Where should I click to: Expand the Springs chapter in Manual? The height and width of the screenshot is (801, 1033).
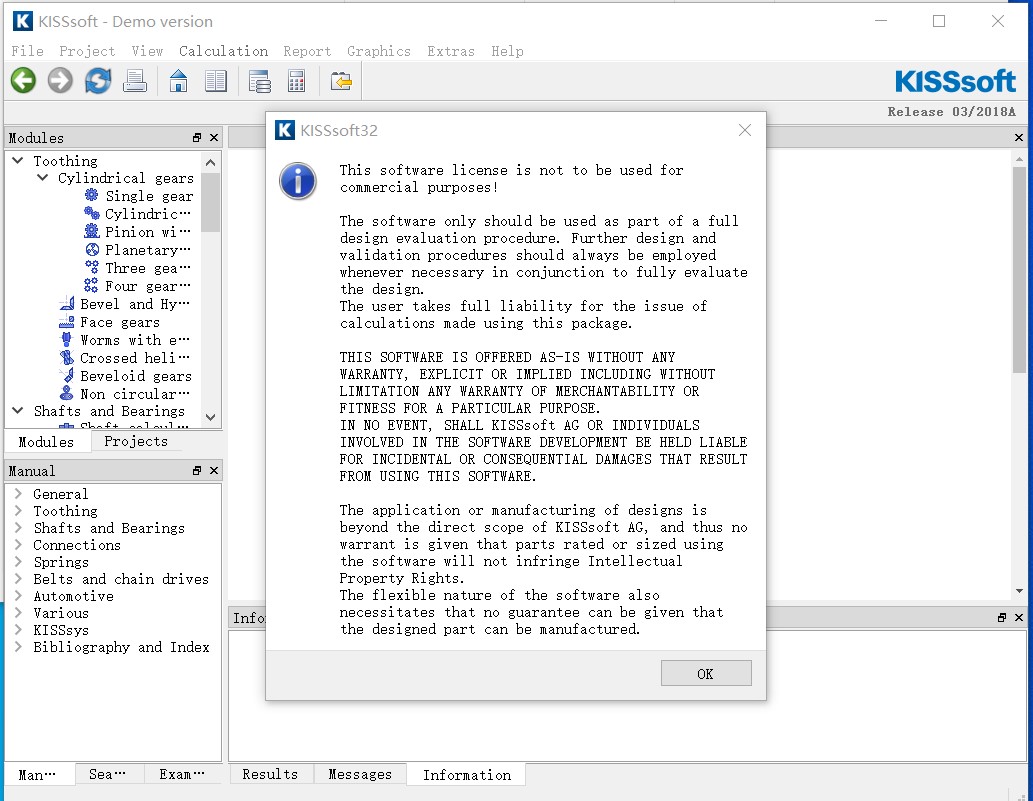(18, 561)
